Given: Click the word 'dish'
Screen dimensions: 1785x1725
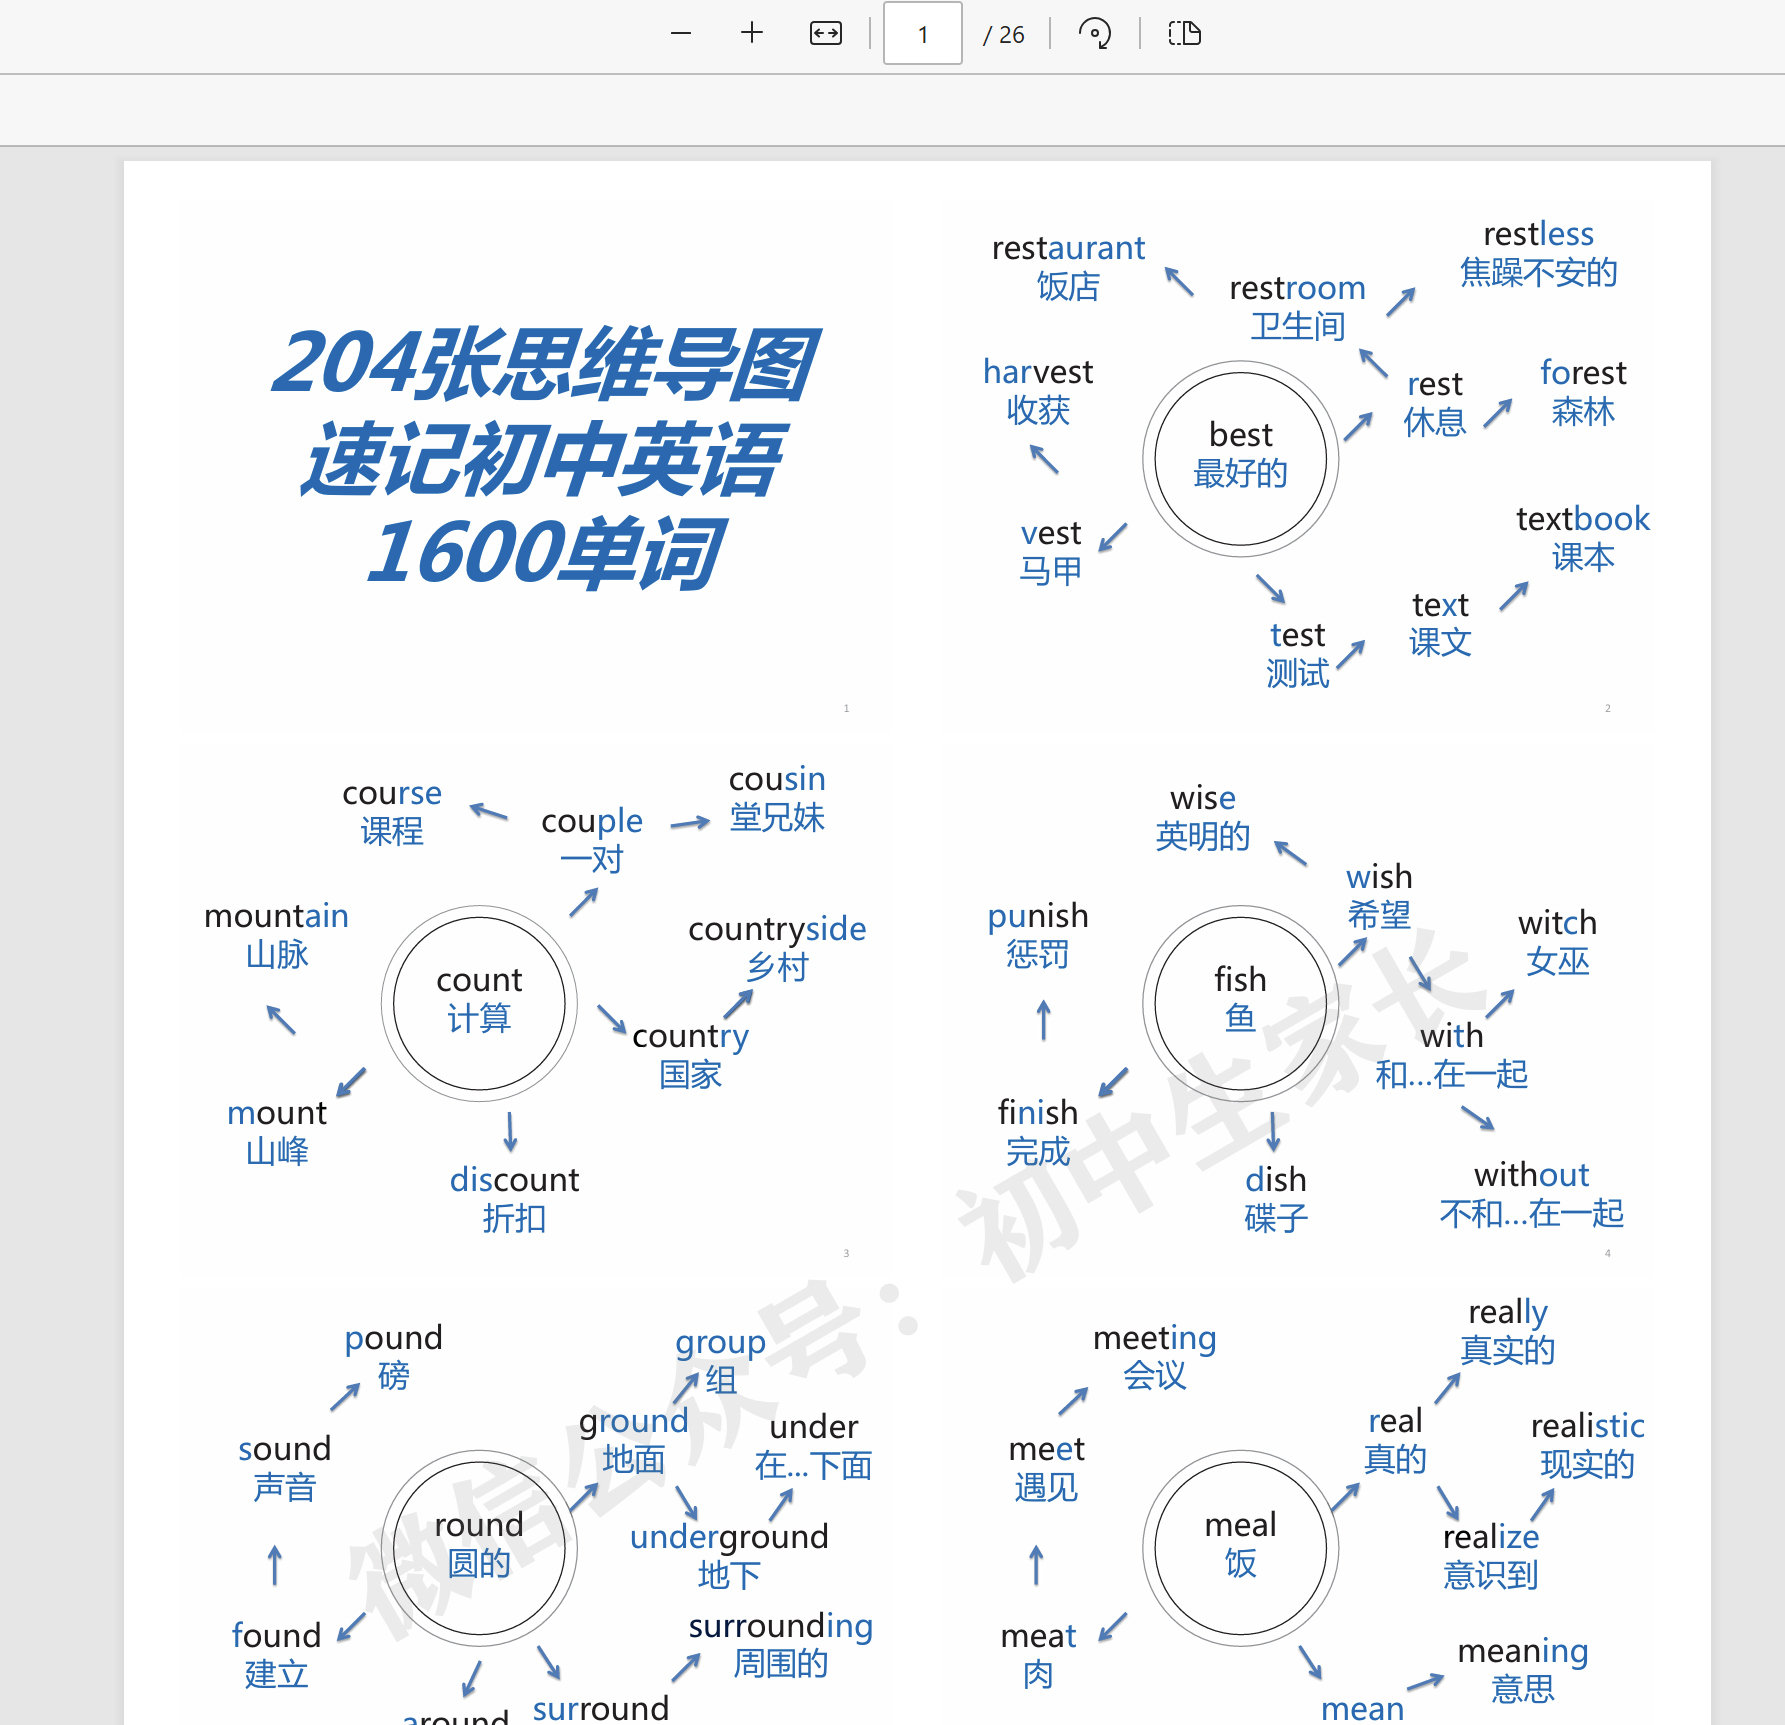Looking at the screenshot, I should (x=1276, y=1180).
